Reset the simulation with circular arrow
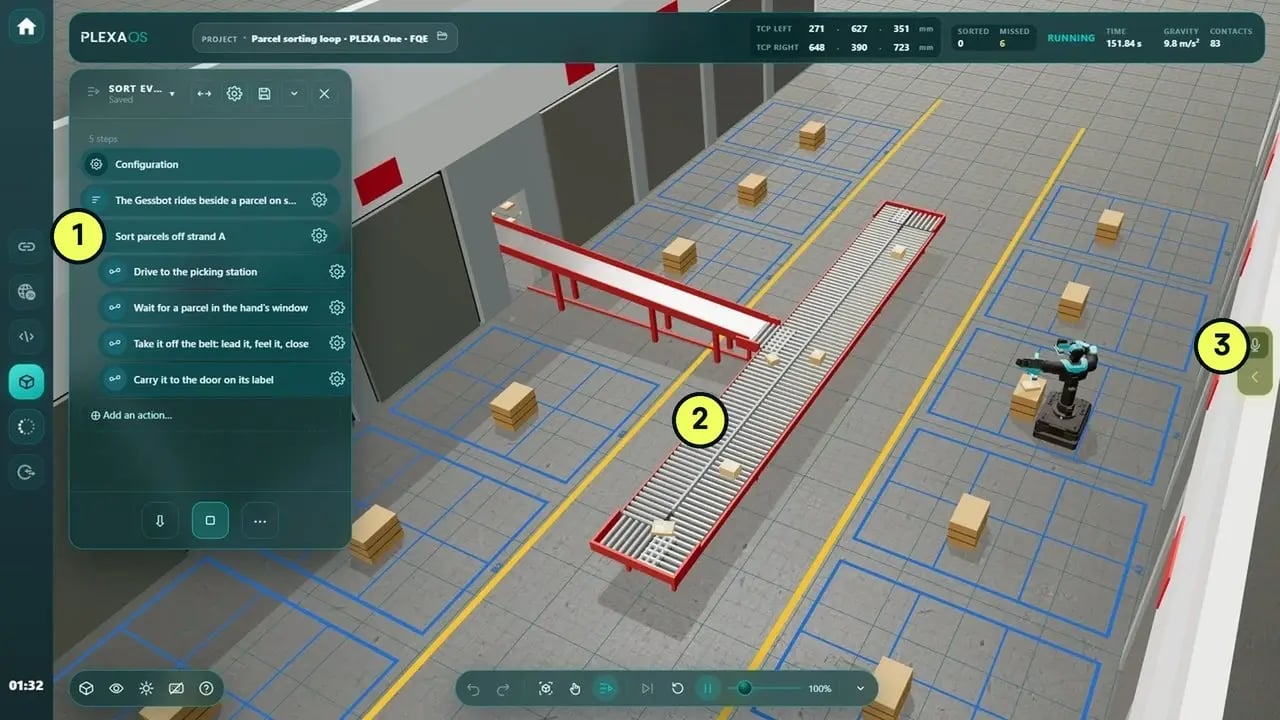1280x720 pixels. click(x=677, y=688)
